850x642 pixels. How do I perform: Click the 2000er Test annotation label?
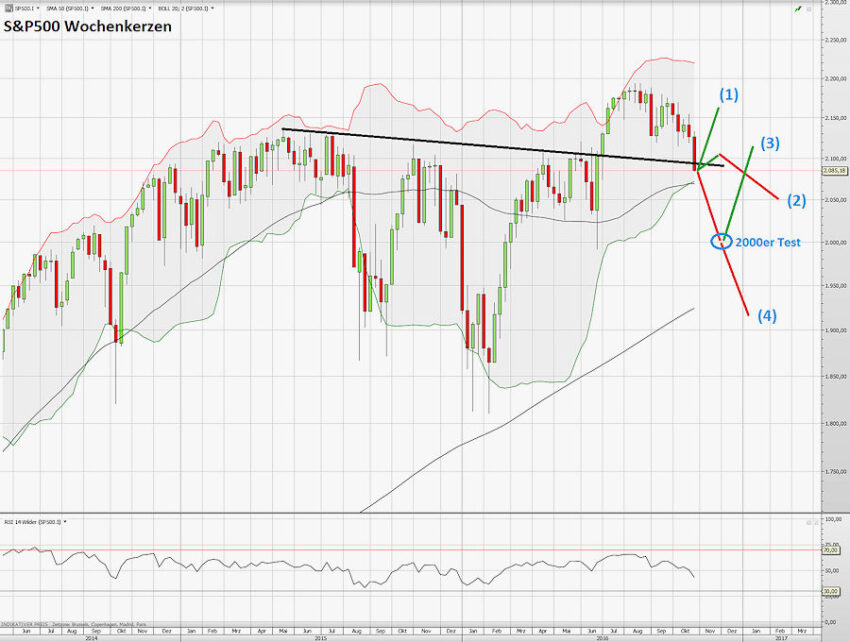tap(769, 242)
